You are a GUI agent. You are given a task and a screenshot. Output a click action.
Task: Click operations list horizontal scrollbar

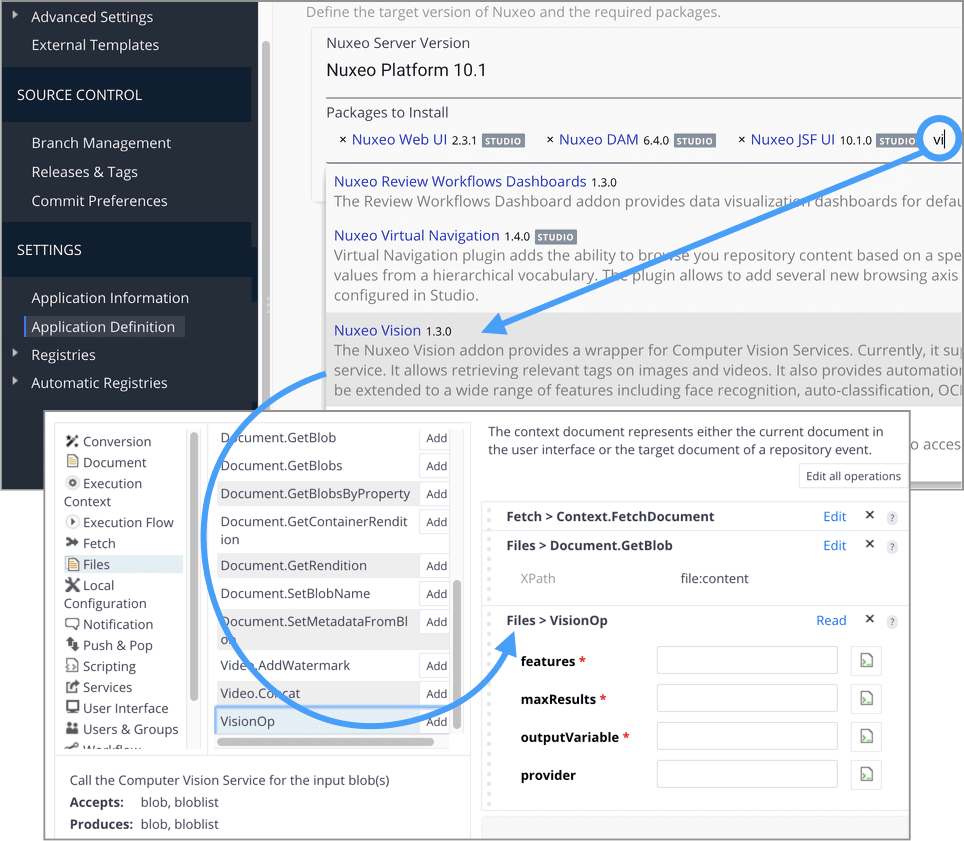pos(325,741)
